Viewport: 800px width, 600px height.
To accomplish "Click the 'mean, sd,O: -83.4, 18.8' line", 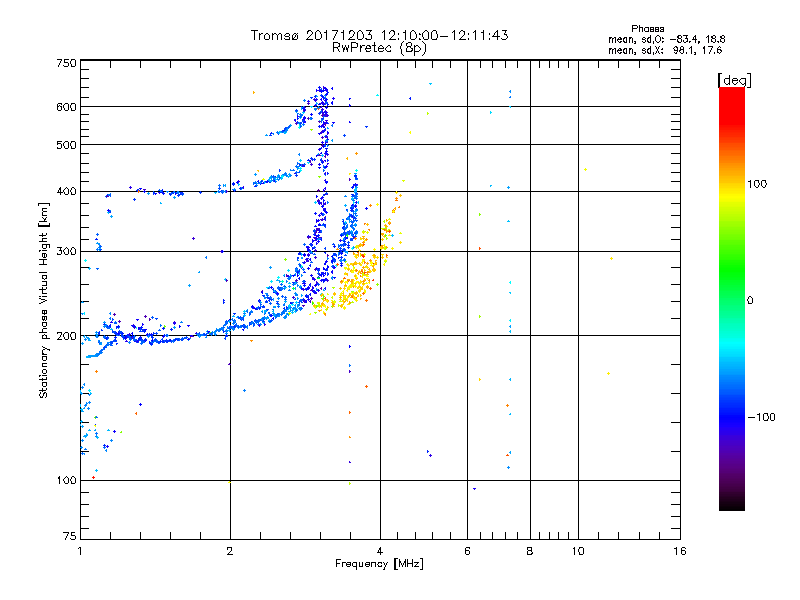I will click(666, 39).
